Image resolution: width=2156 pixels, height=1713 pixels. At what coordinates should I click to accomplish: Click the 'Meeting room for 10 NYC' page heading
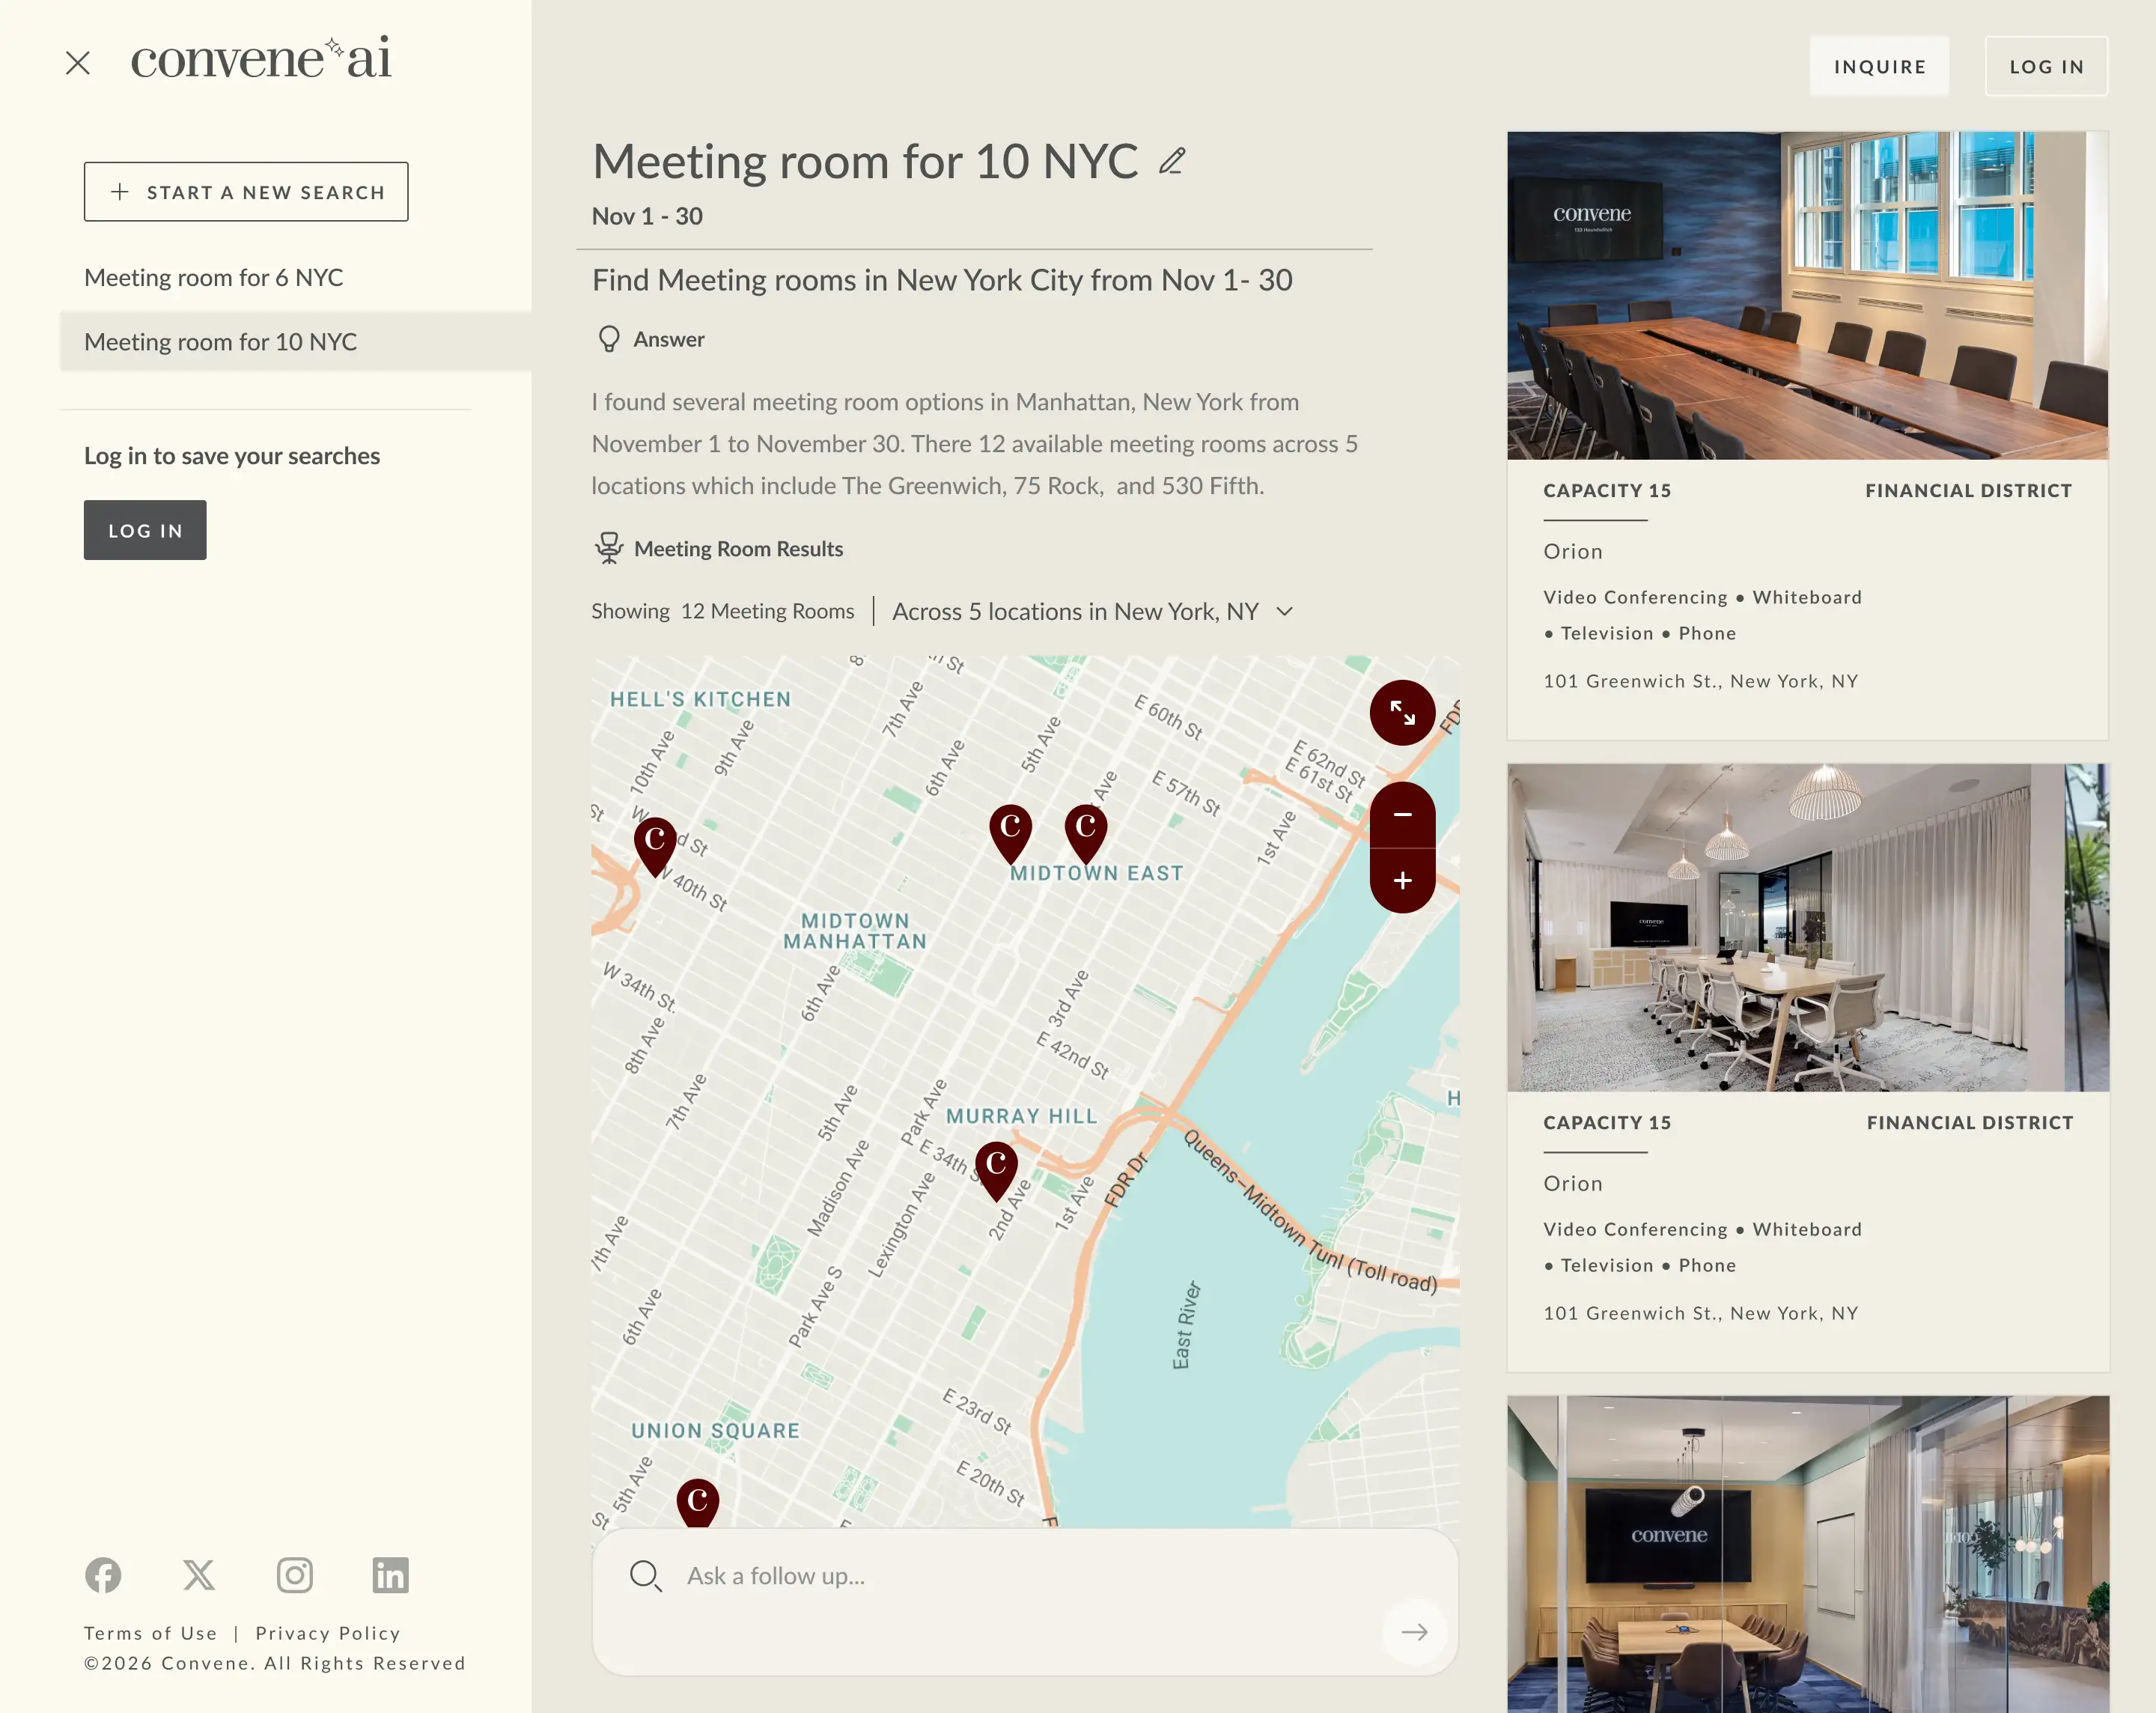[x=865, y=161]
